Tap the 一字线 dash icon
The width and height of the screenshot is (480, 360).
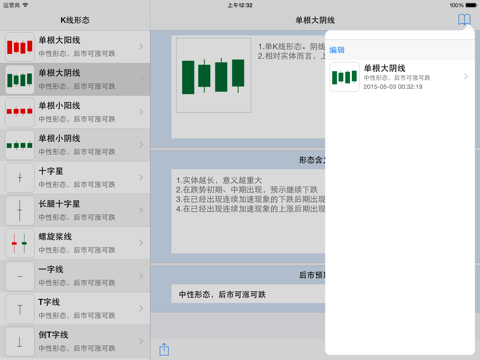point(20,276)
